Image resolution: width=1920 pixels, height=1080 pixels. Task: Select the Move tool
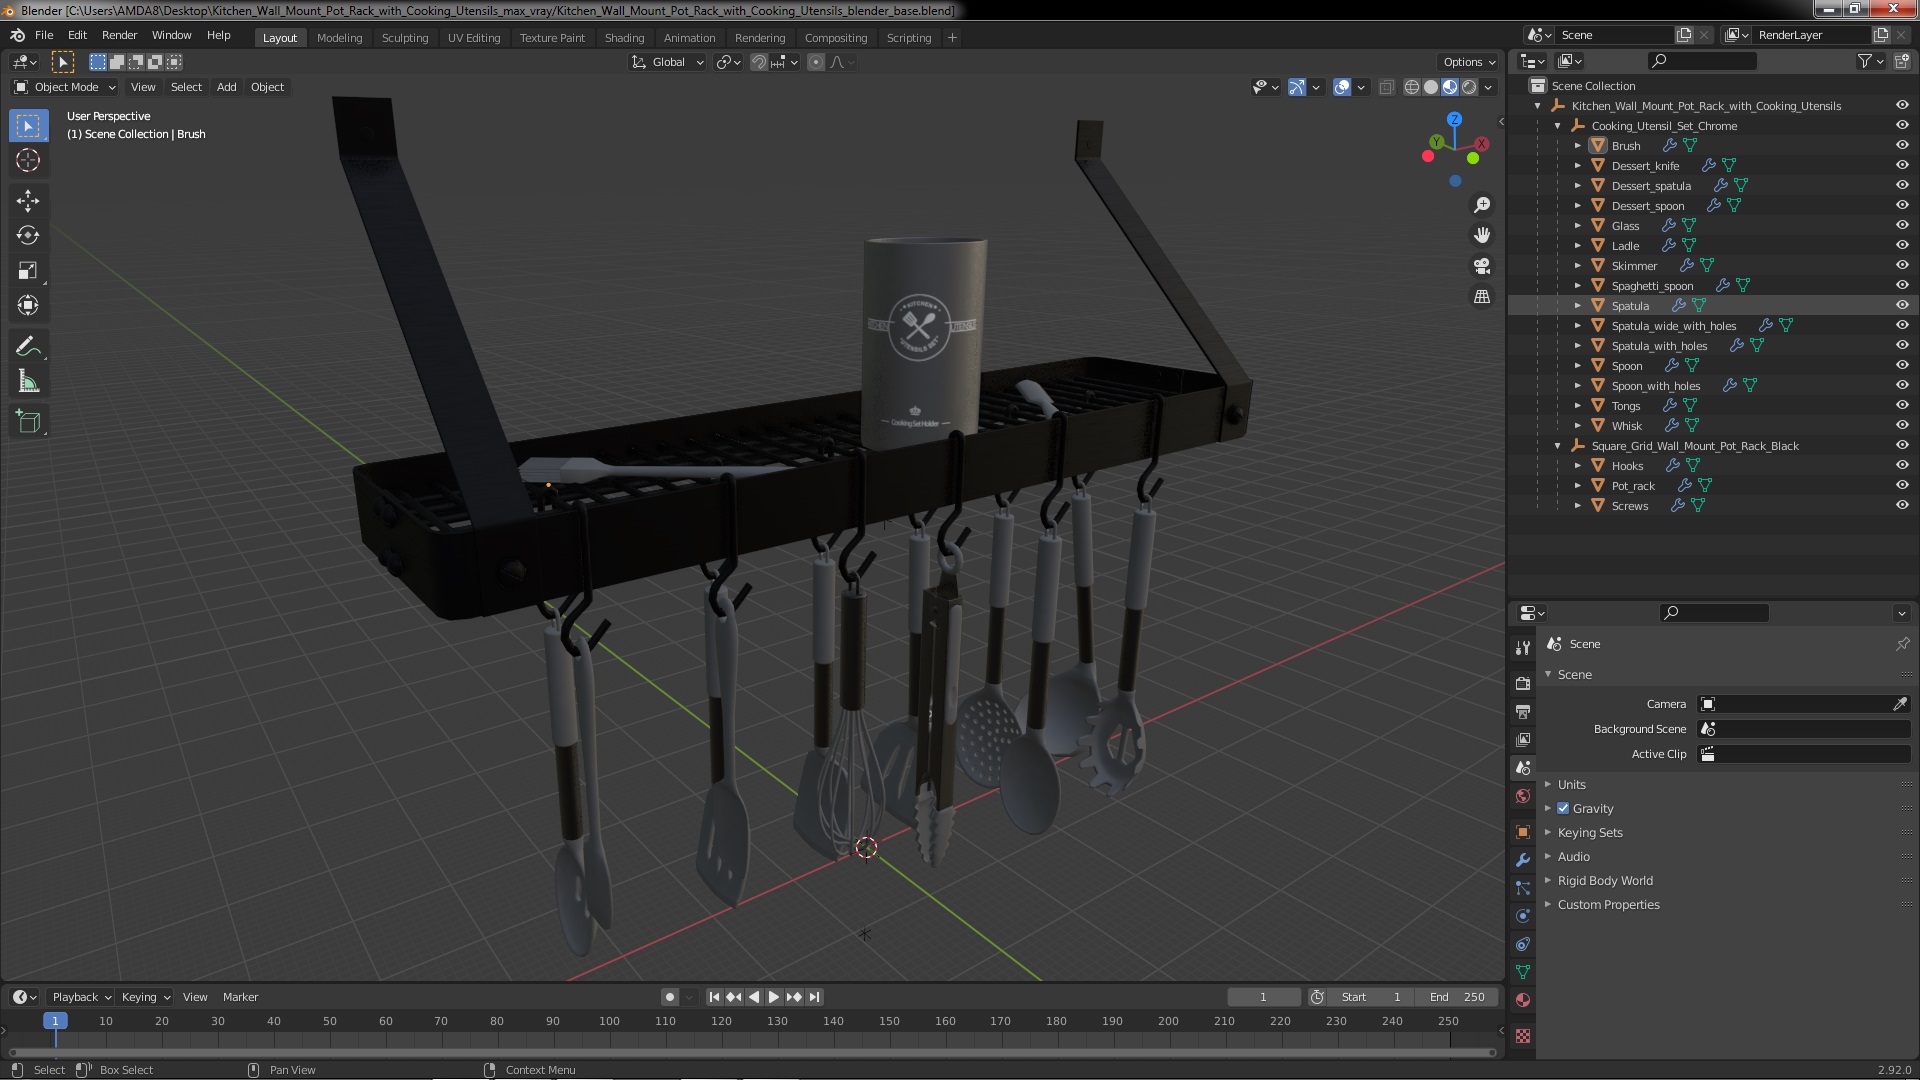[28, 201]
